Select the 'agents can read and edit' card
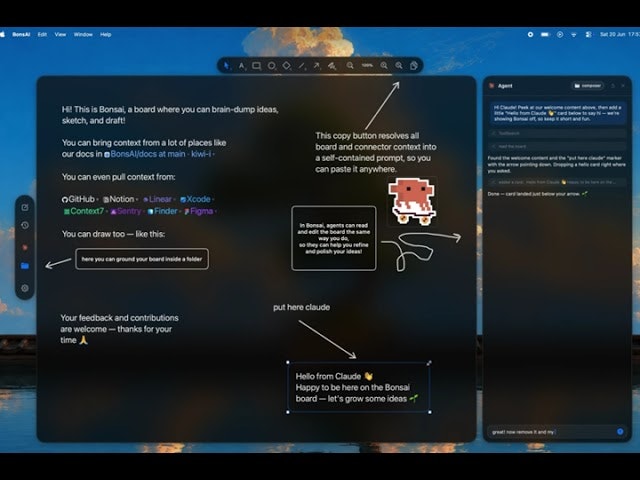 (x=333, y=238)
